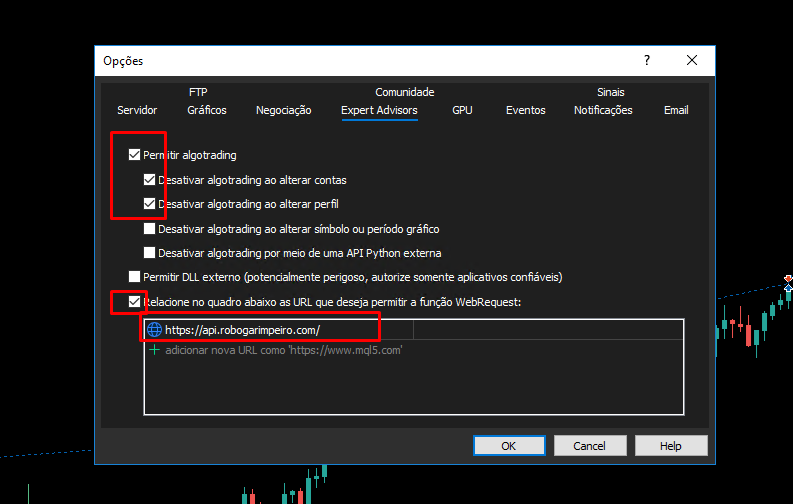Switch to the Servidor tab
Image resolution: width=793 pixels, height=504 pixels.
click(x=137, y=110)
